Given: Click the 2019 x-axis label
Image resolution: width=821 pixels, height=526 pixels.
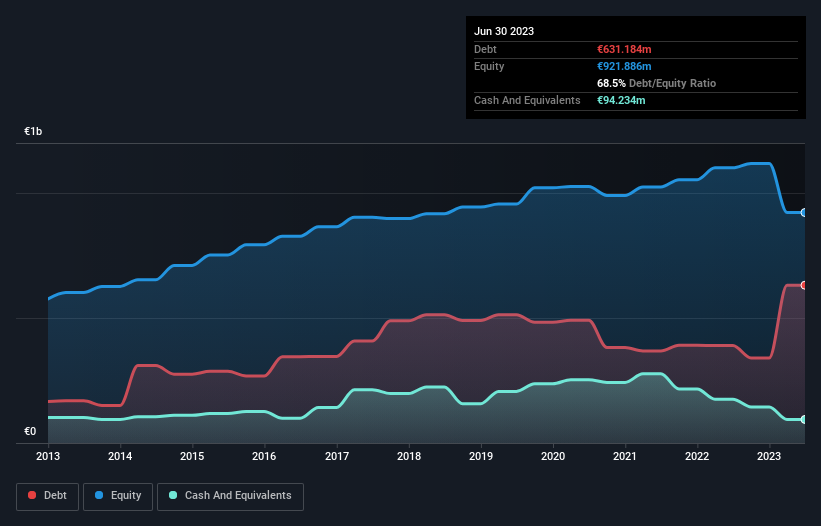Looking at the screenshot, I should [x=481, y=456].
